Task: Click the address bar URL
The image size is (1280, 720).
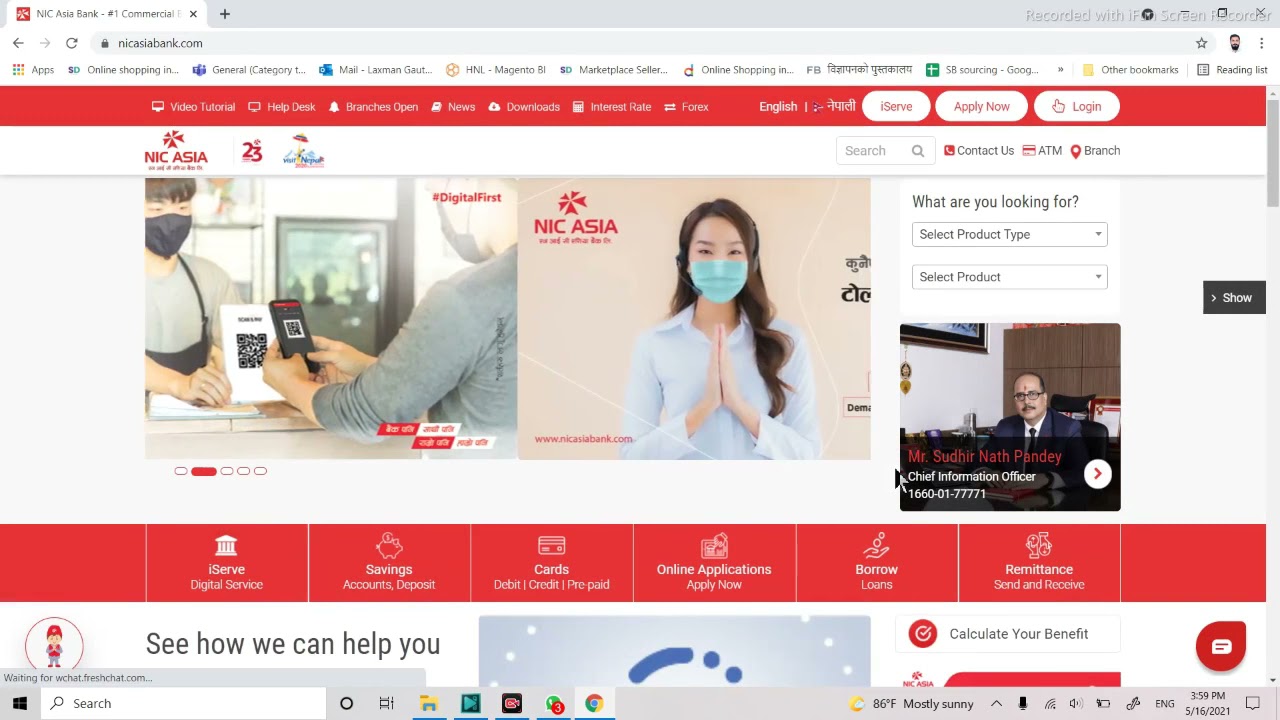Action: (160, 43)
